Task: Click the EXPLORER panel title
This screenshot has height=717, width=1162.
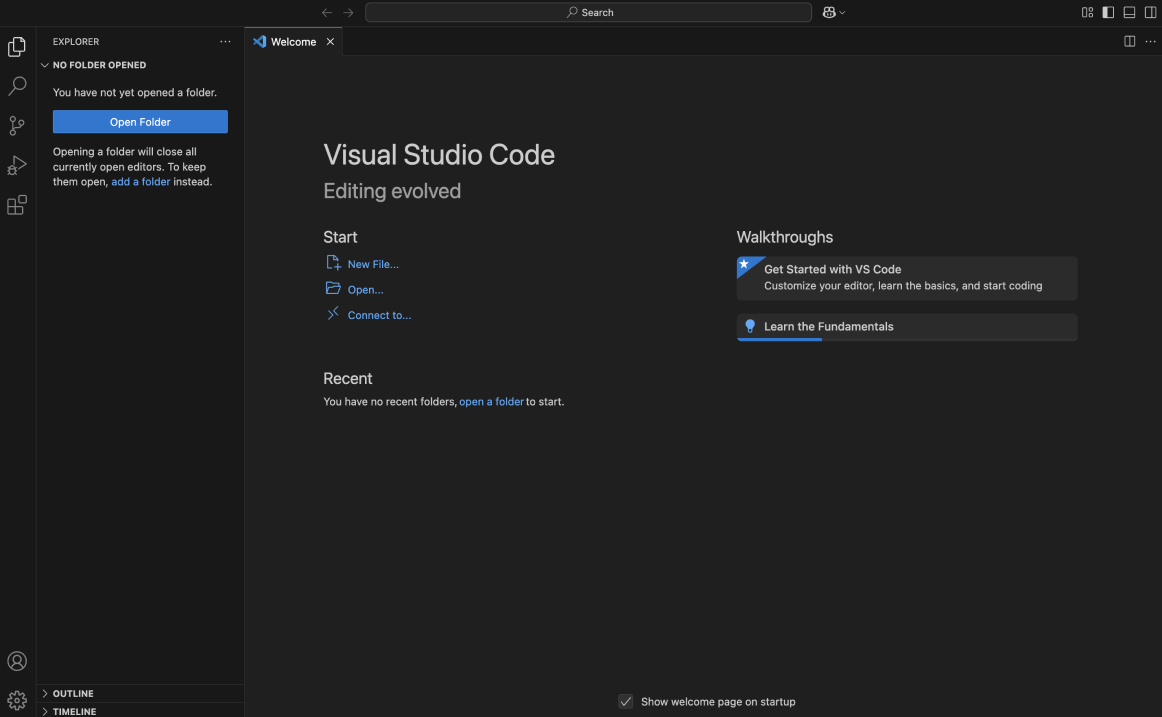Action: click(x=76, y=41)
